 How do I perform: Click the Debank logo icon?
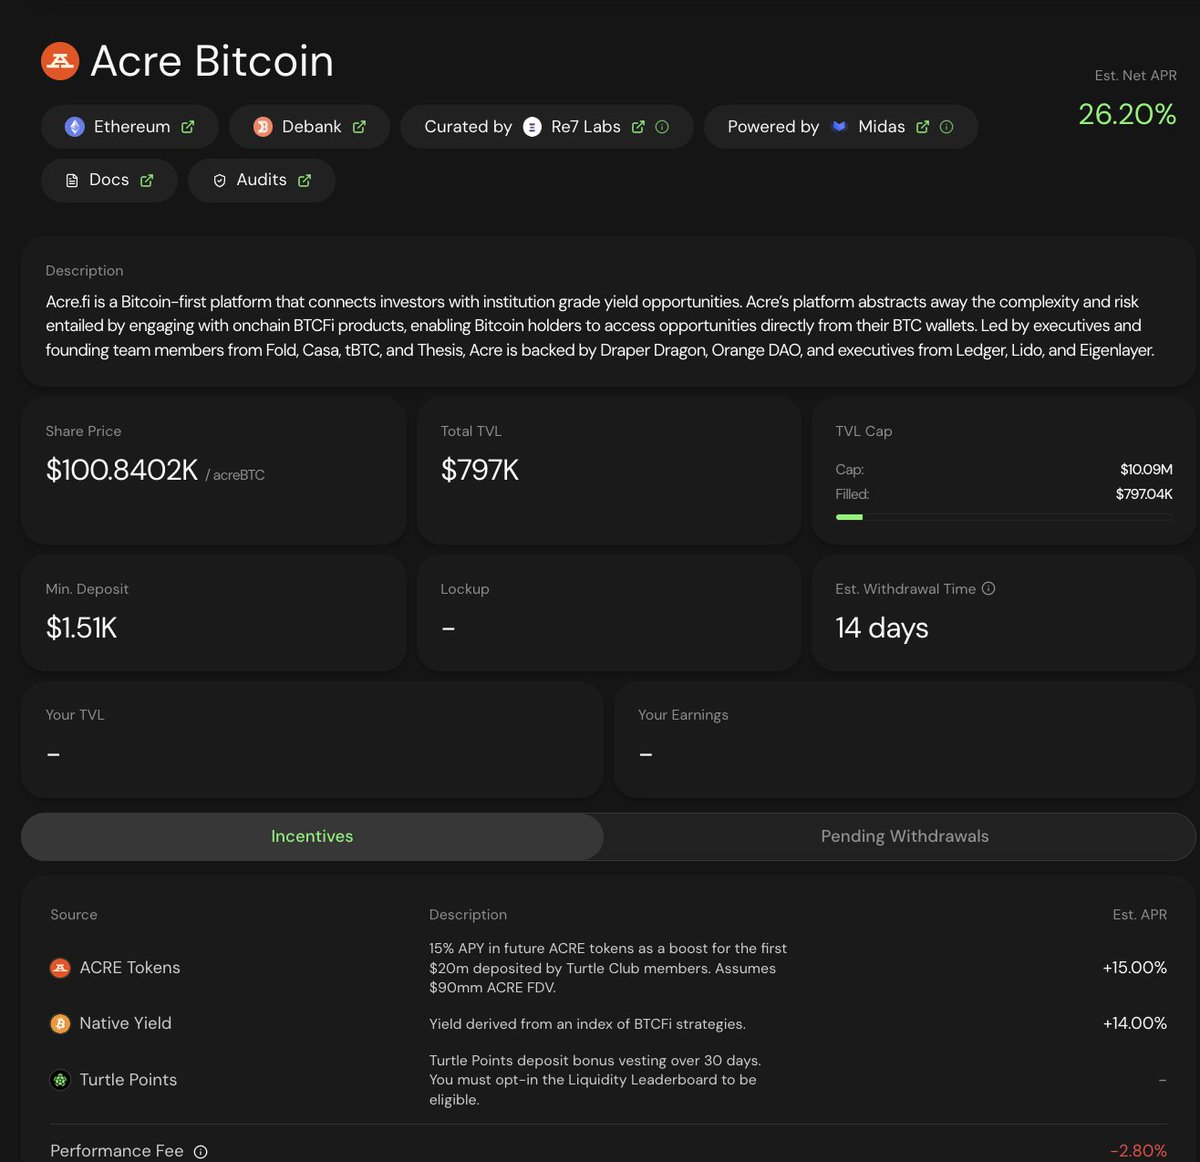pyautogui.click(x=263, y=127)
